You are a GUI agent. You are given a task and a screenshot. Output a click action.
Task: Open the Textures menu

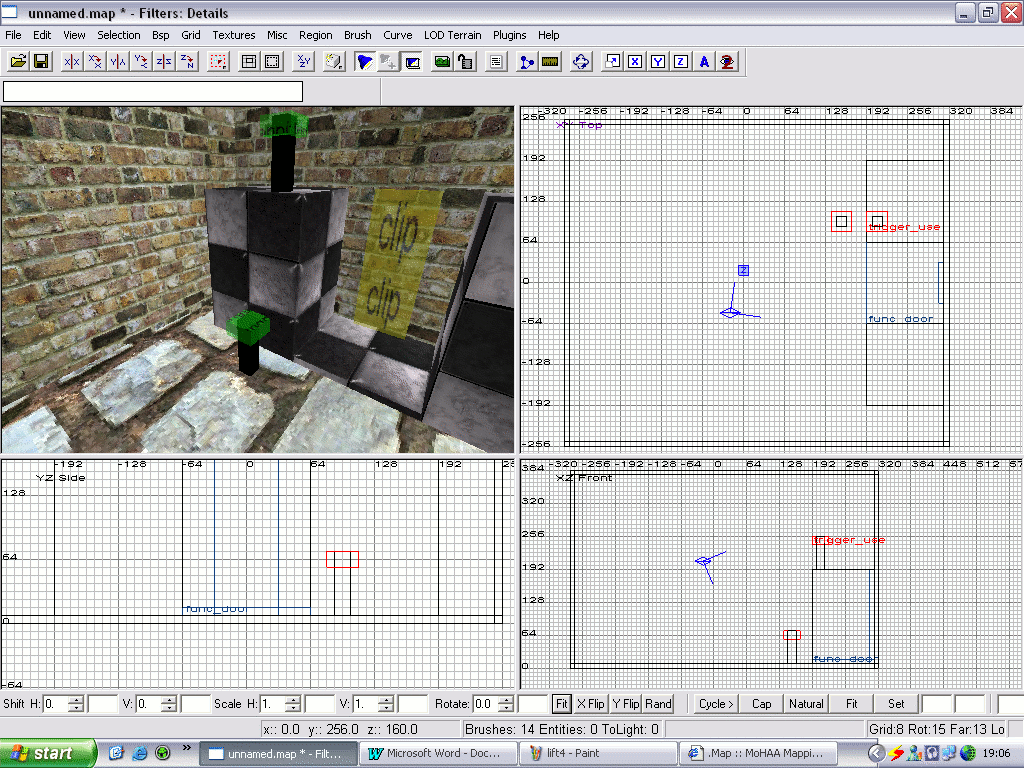point(233,35)
